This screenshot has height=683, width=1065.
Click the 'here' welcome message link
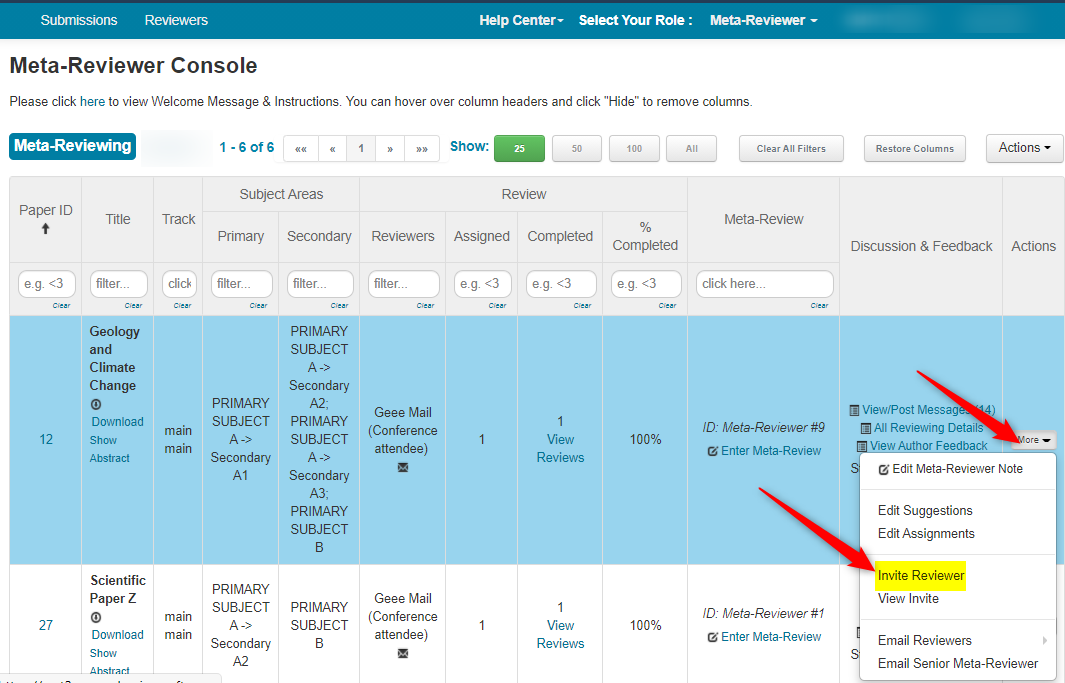(x=92, y=102)
